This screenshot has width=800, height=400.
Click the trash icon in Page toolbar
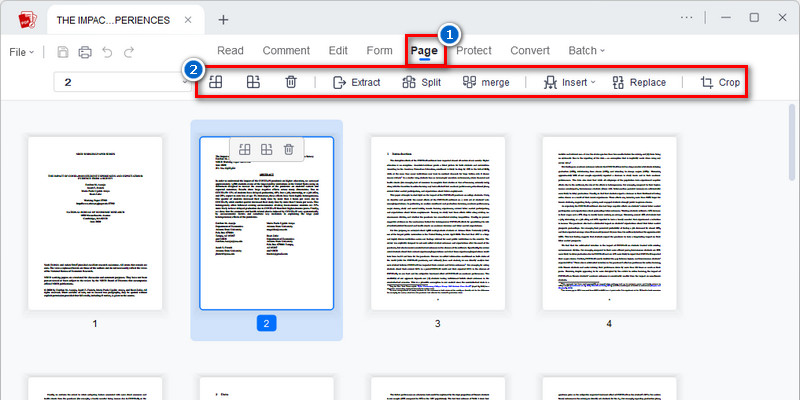click(x=291, y=82)
